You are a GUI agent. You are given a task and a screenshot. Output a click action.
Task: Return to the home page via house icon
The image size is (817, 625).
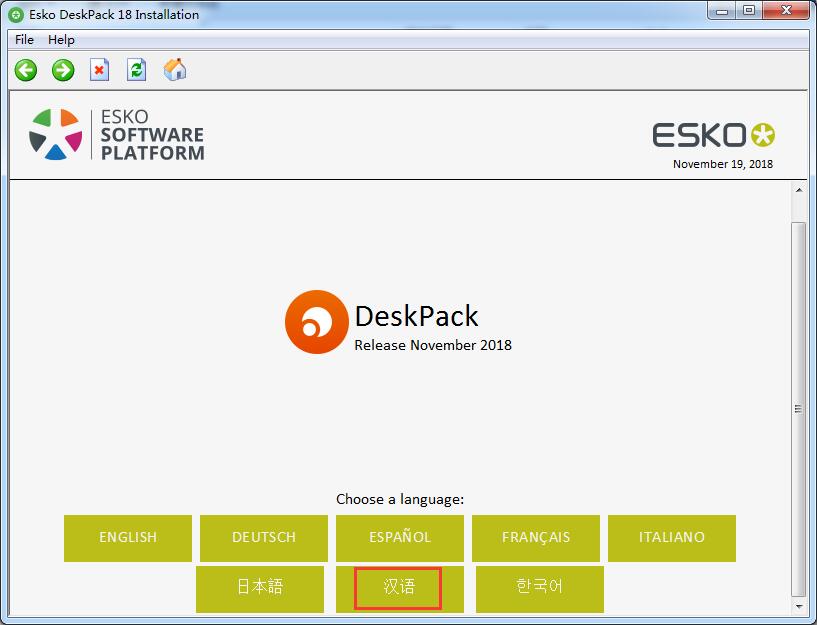(x=175, y=69)
